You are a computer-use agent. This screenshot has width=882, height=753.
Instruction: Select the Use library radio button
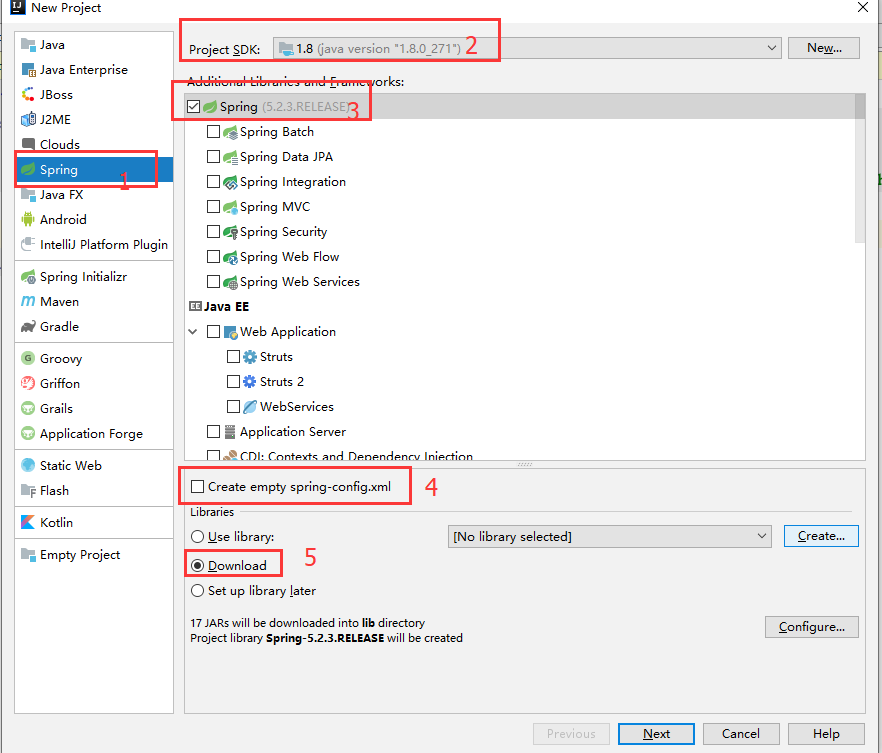coord(197,536)
